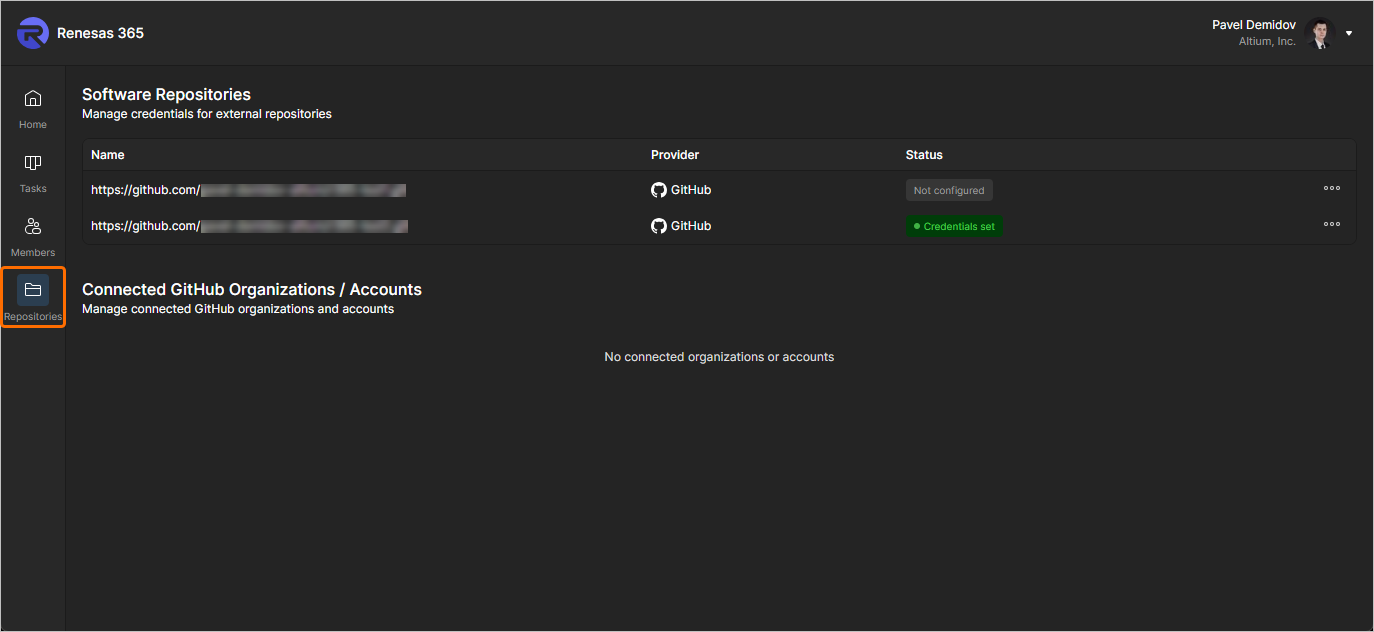Open the Members sidebar icon
Viewport: 1374px width, 632px height.
tap(33, 227)
